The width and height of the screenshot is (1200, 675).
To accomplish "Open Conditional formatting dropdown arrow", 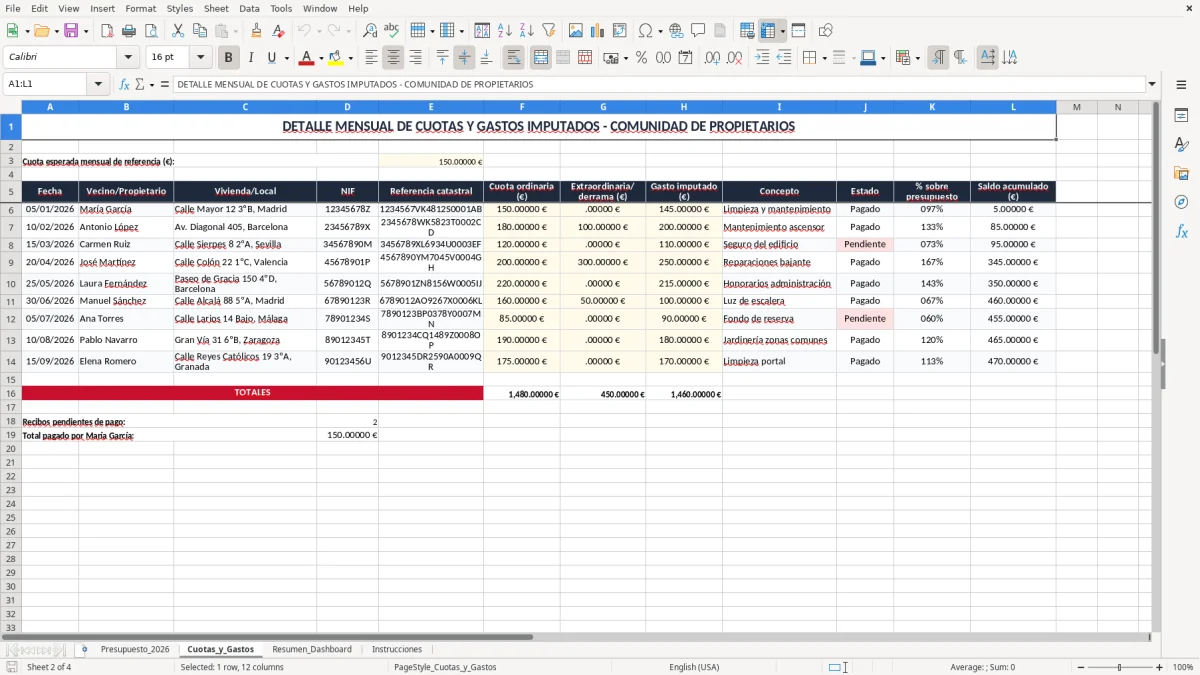I will 918,58.
